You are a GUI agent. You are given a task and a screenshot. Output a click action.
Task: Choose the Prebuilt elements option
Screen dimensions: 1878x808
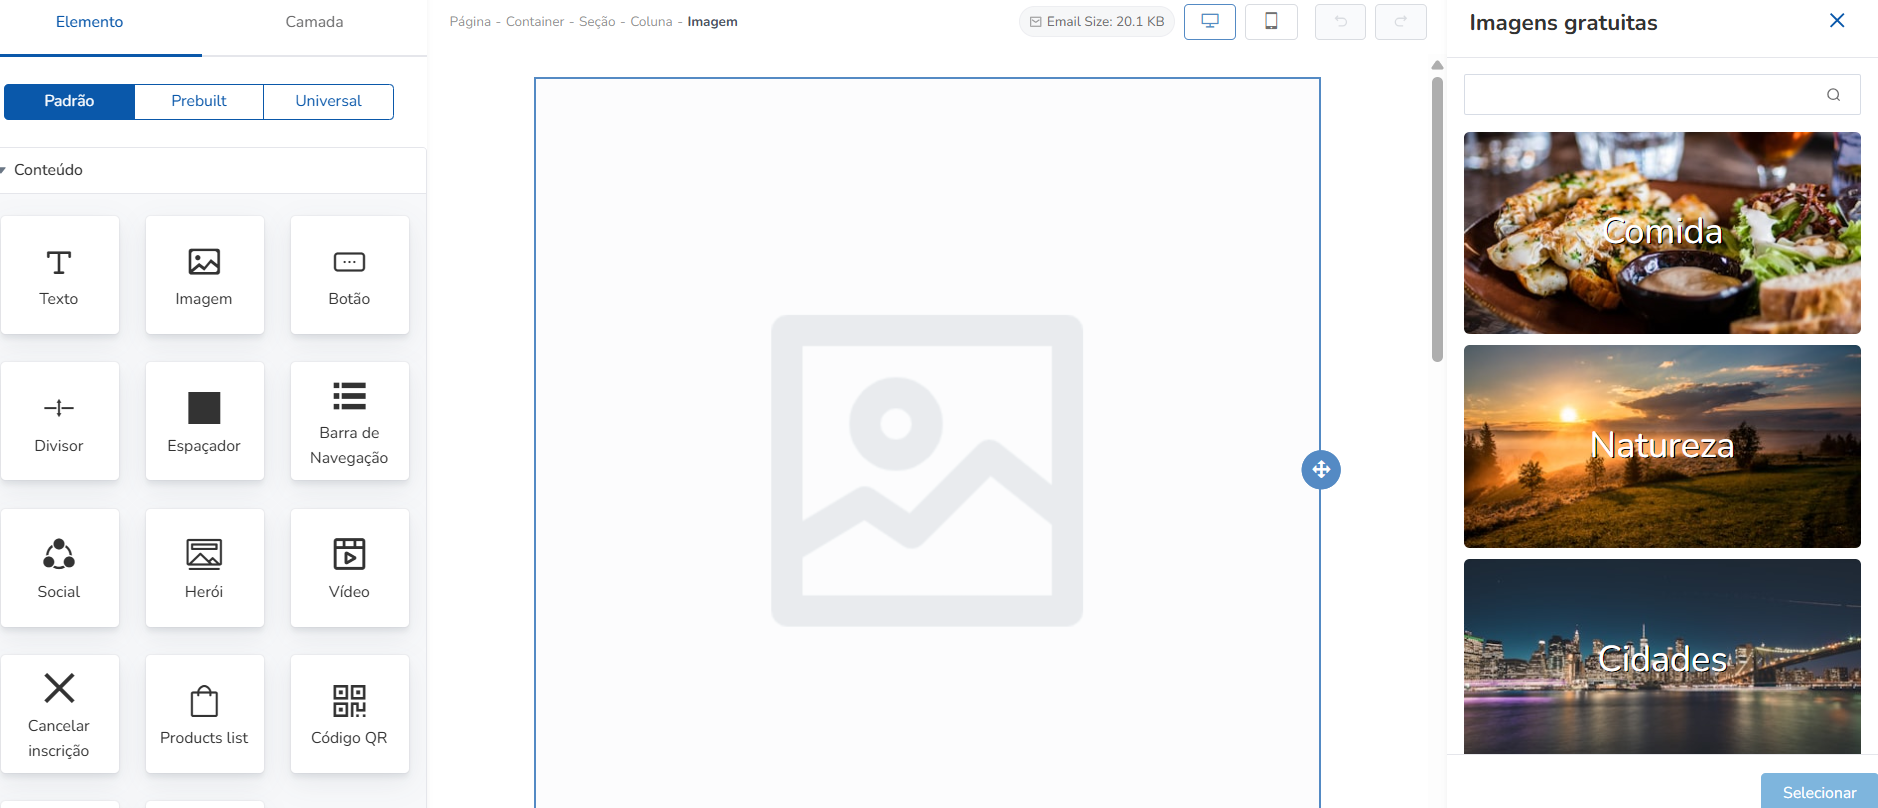point(199,101)
